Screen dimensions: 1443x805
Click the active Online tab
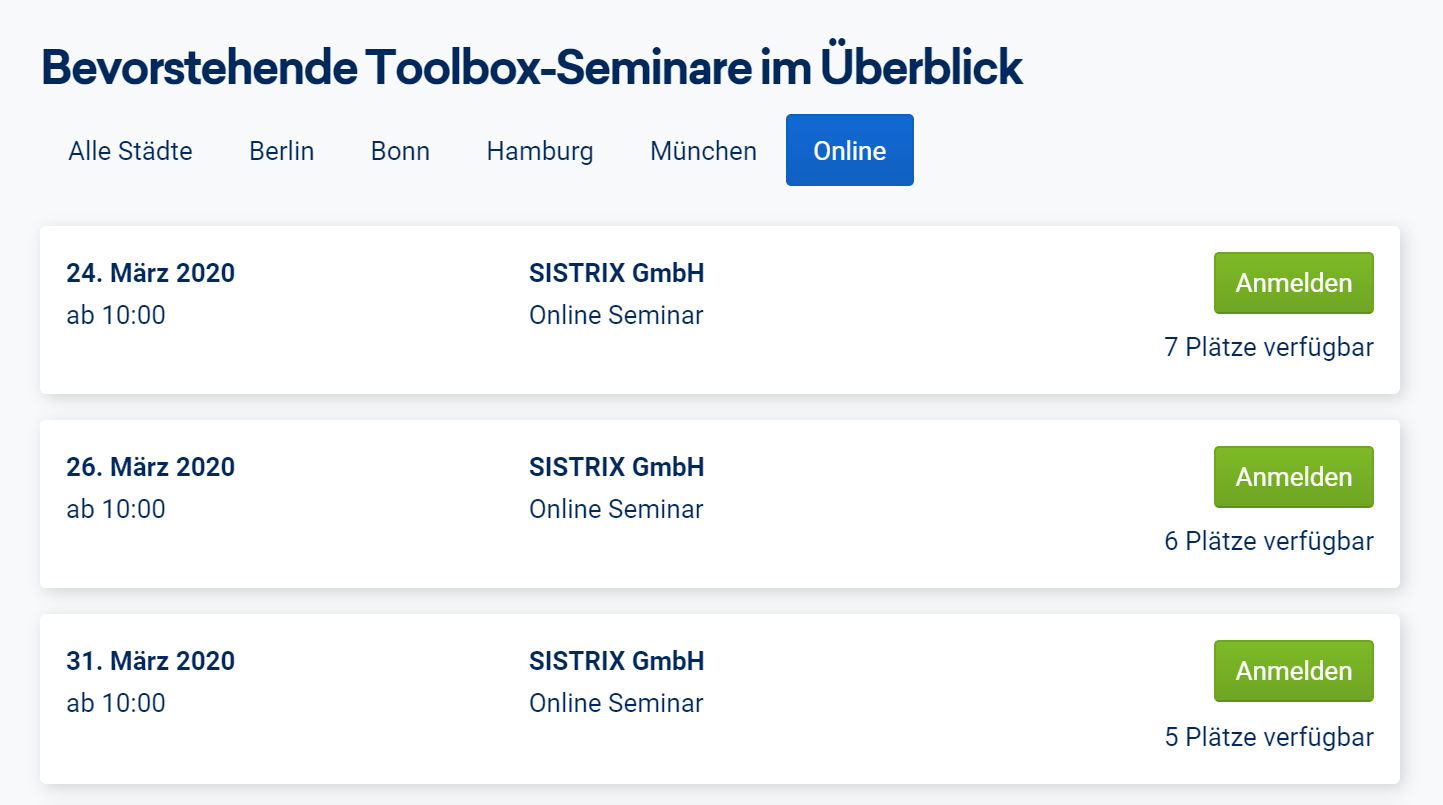(849, 151)
